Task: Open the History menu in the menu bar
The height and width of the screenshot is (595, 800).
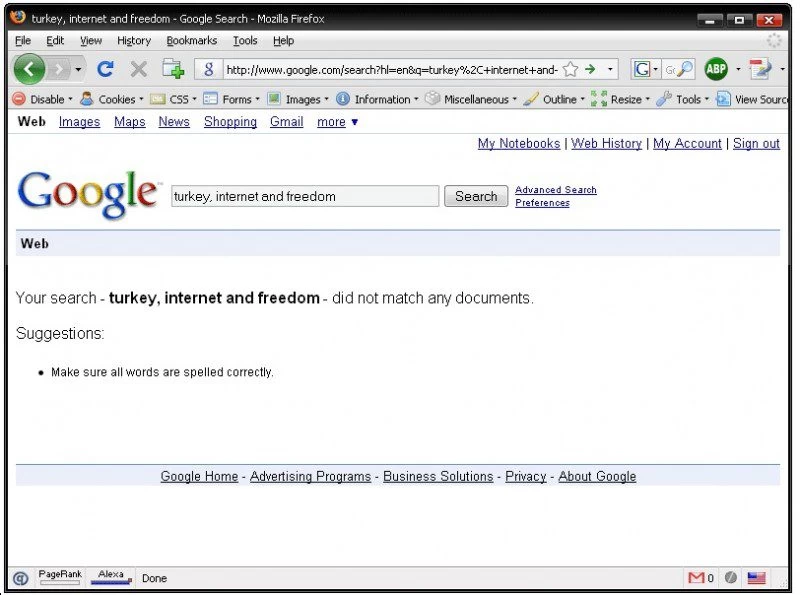Action: 134,40
